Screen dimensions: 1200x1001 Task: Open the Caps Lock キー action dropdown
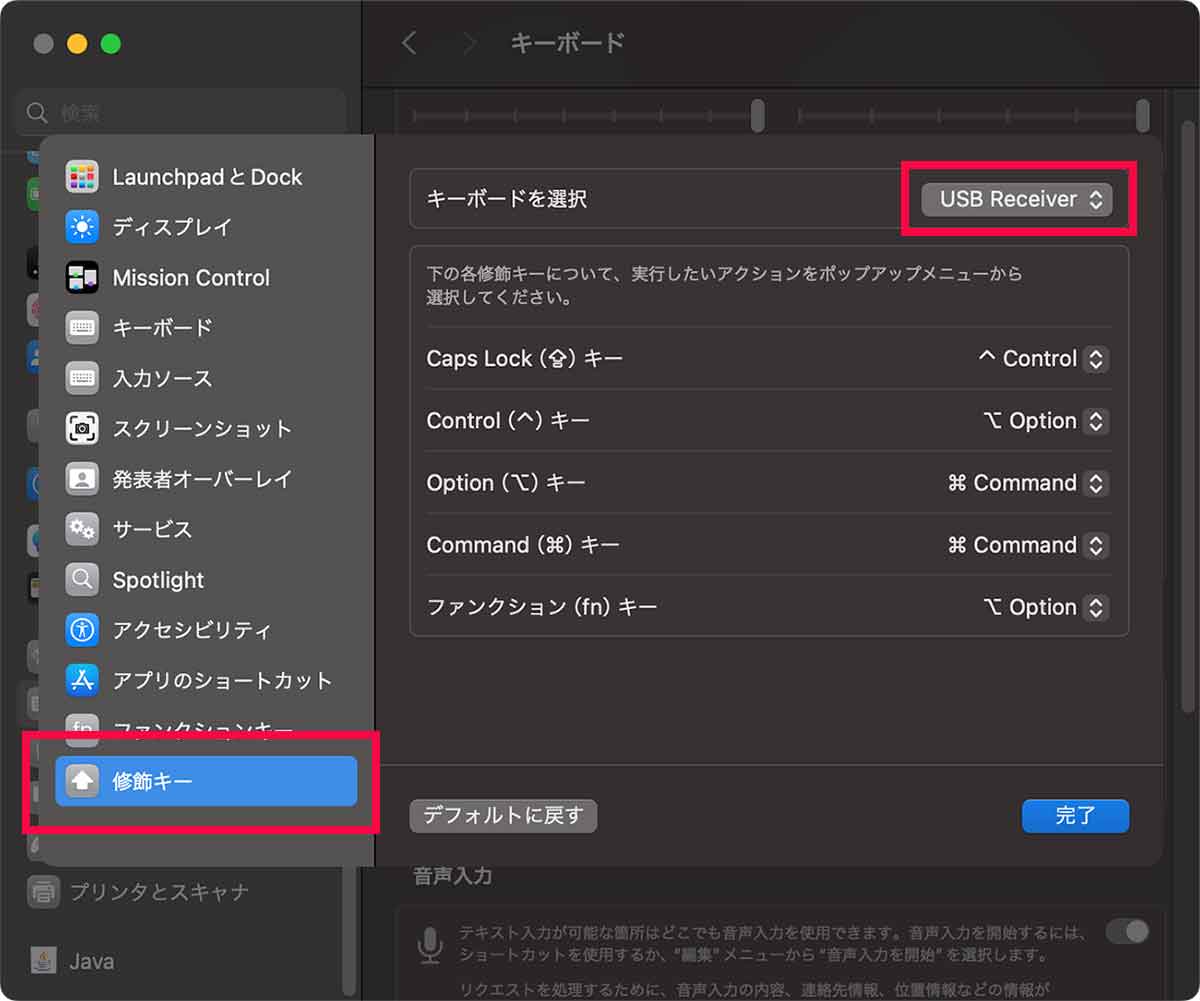1042,359
